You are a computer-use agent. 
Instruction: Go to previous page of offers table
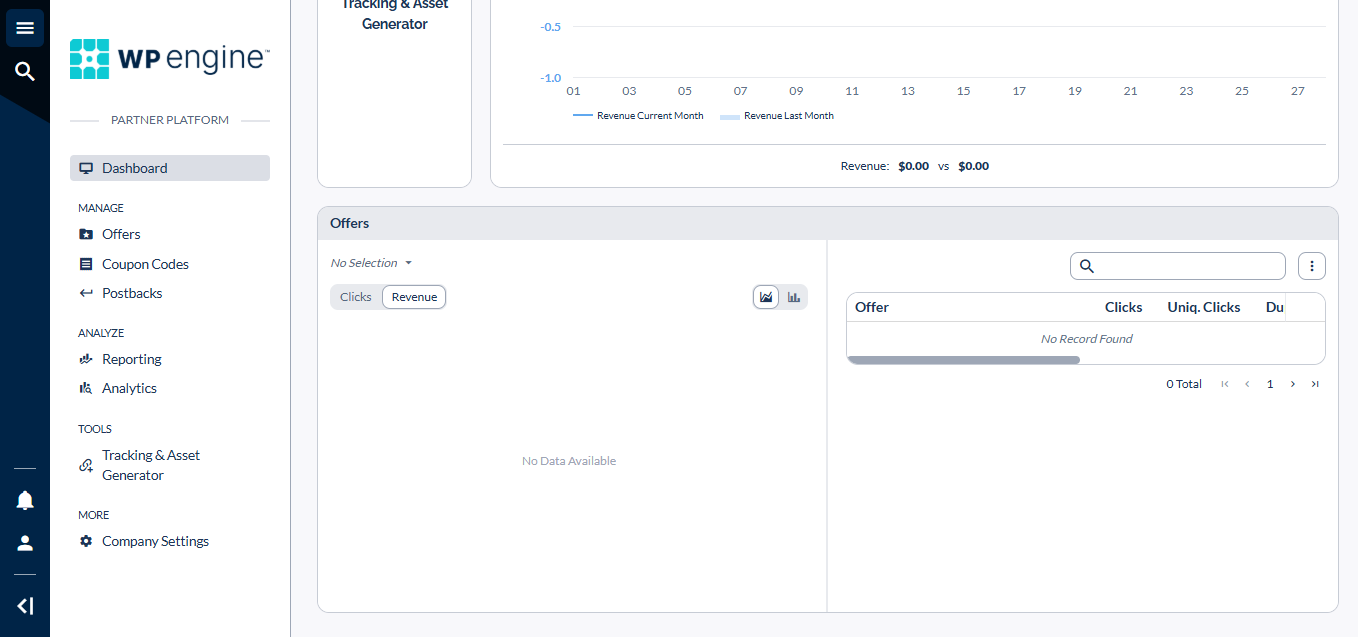coord(1247,384)
